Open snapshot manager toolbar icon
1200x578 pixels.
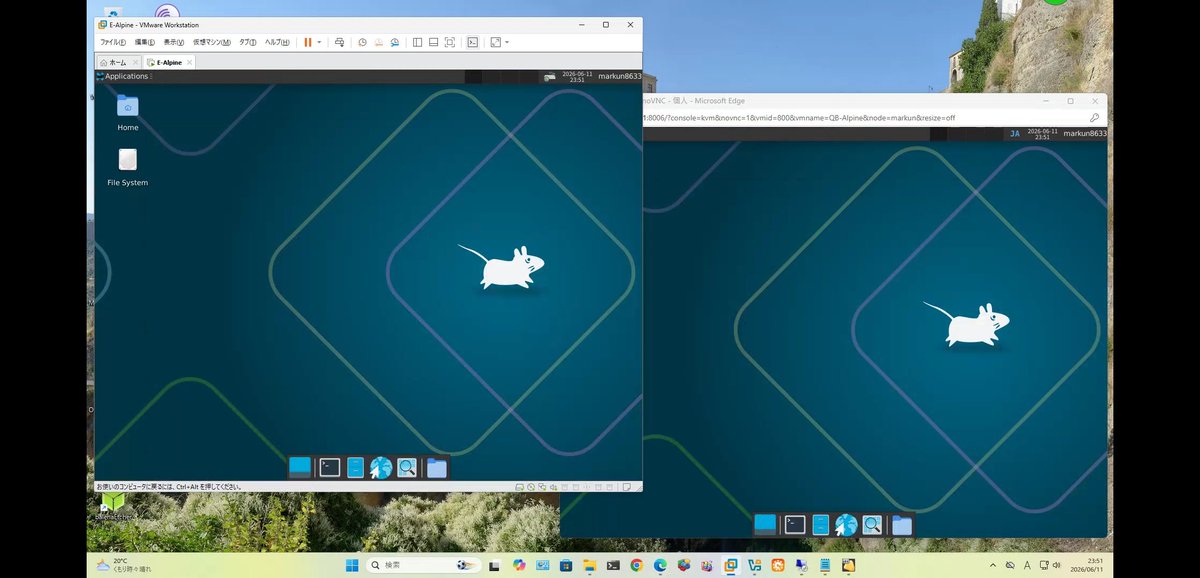pos(395,42)
